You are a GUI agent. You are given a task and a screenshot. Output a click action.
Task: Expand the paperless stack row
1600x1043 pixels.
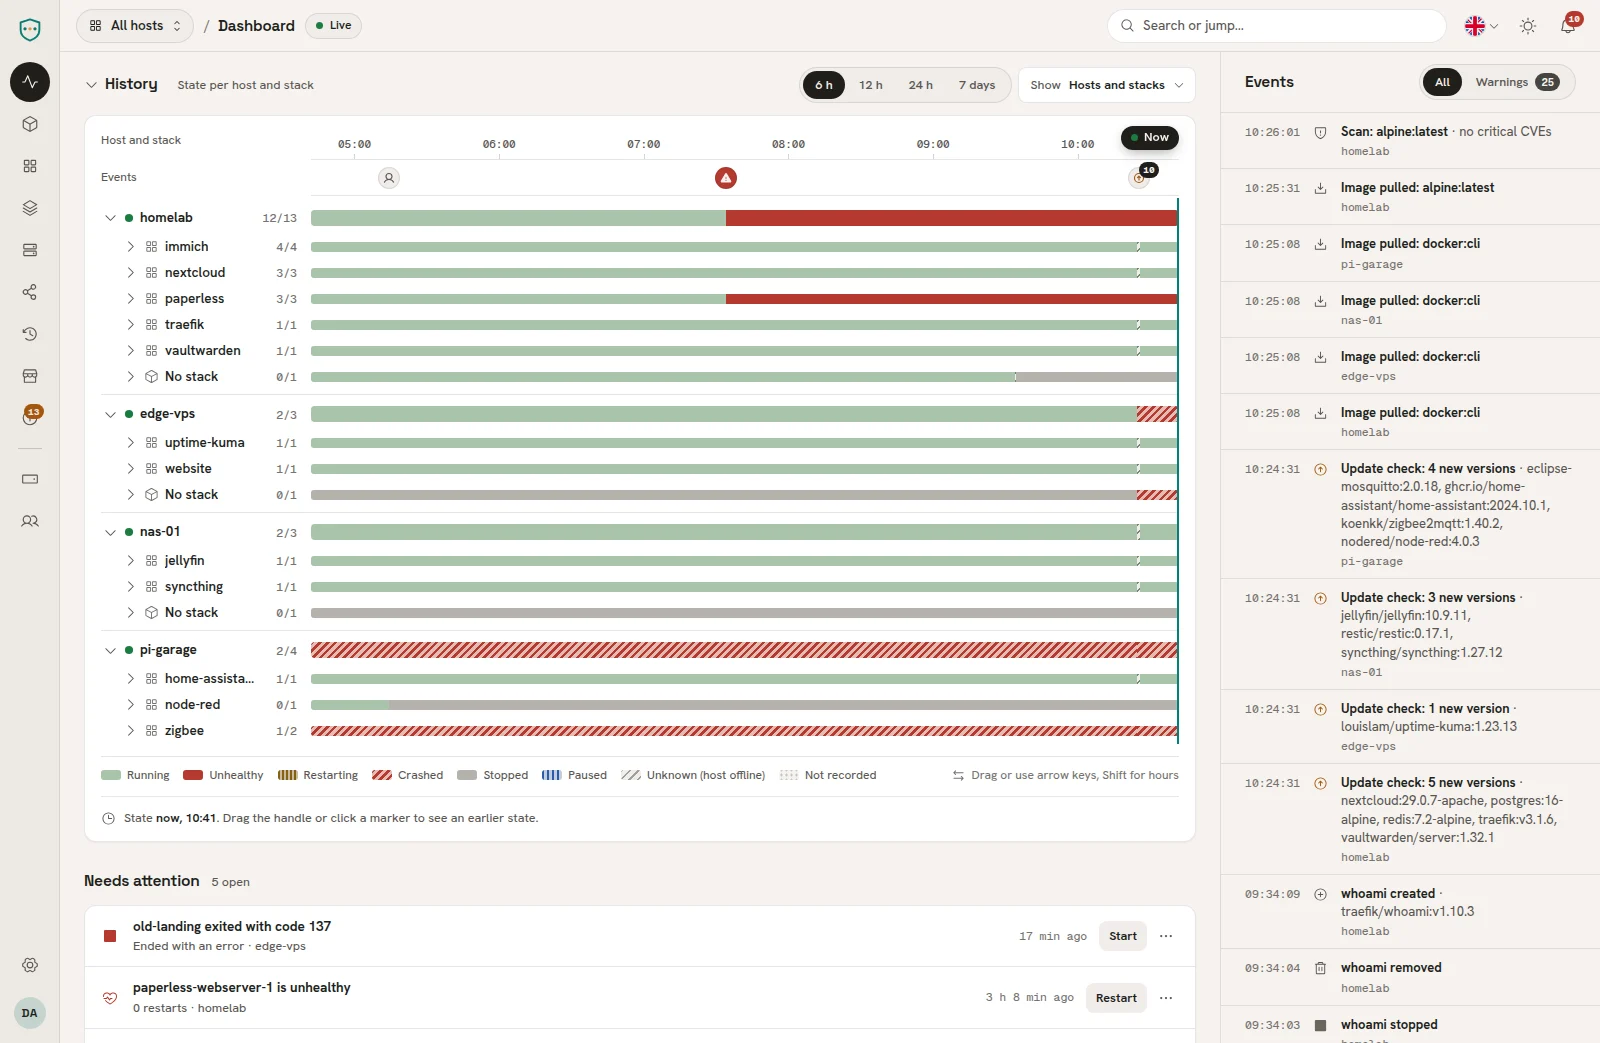(x=130, y=299)
